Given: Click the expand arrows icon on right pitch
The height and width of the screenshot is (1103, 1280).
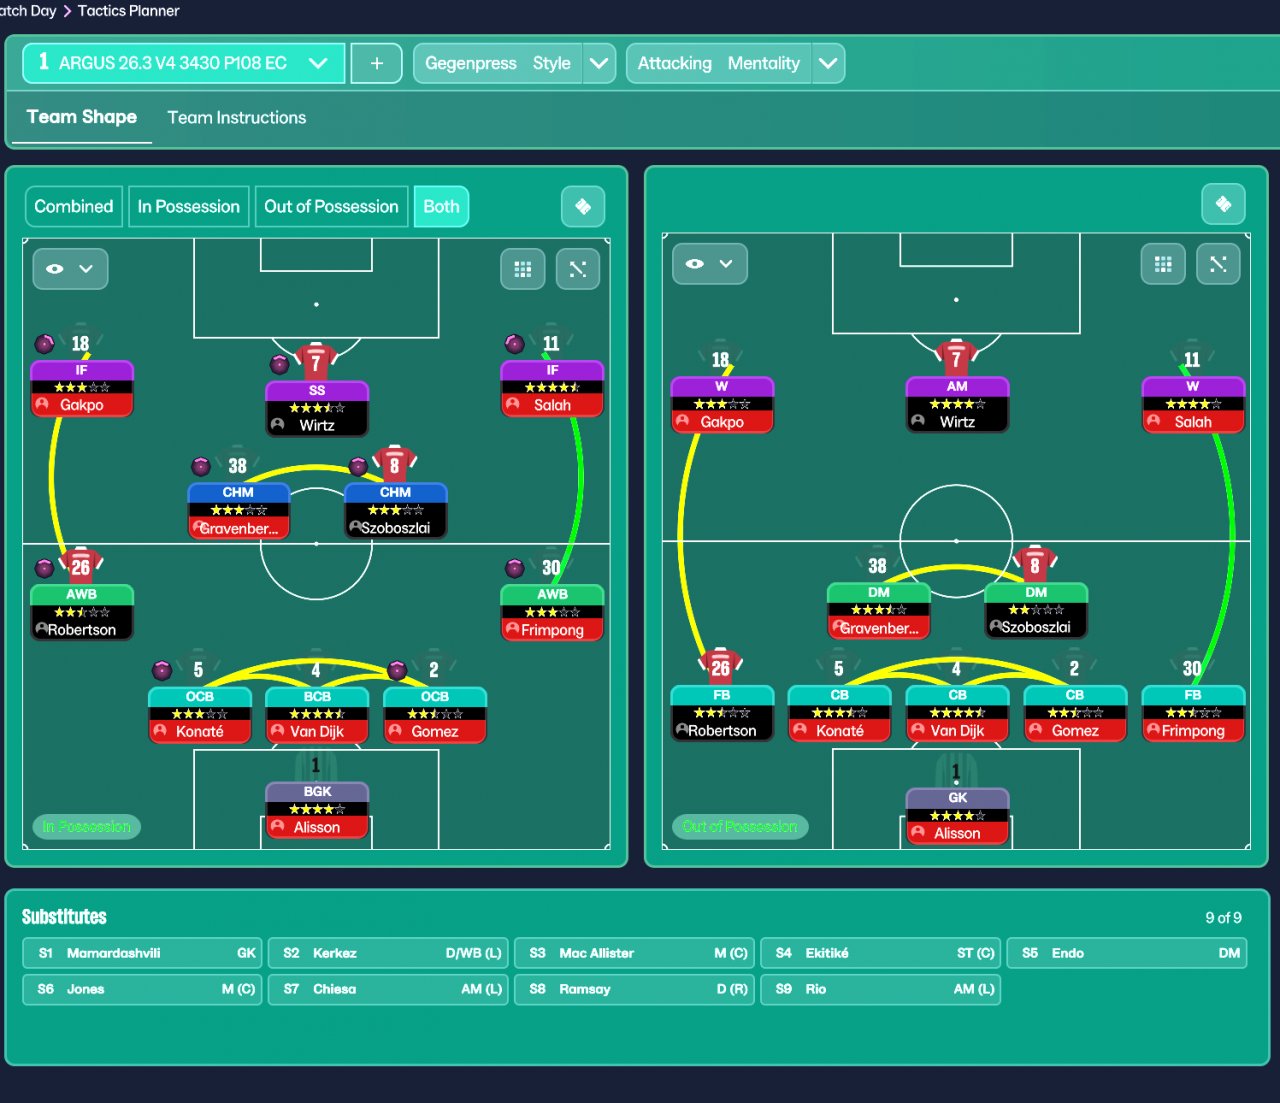Looking at the screenshot, I should pos(1218,264).
